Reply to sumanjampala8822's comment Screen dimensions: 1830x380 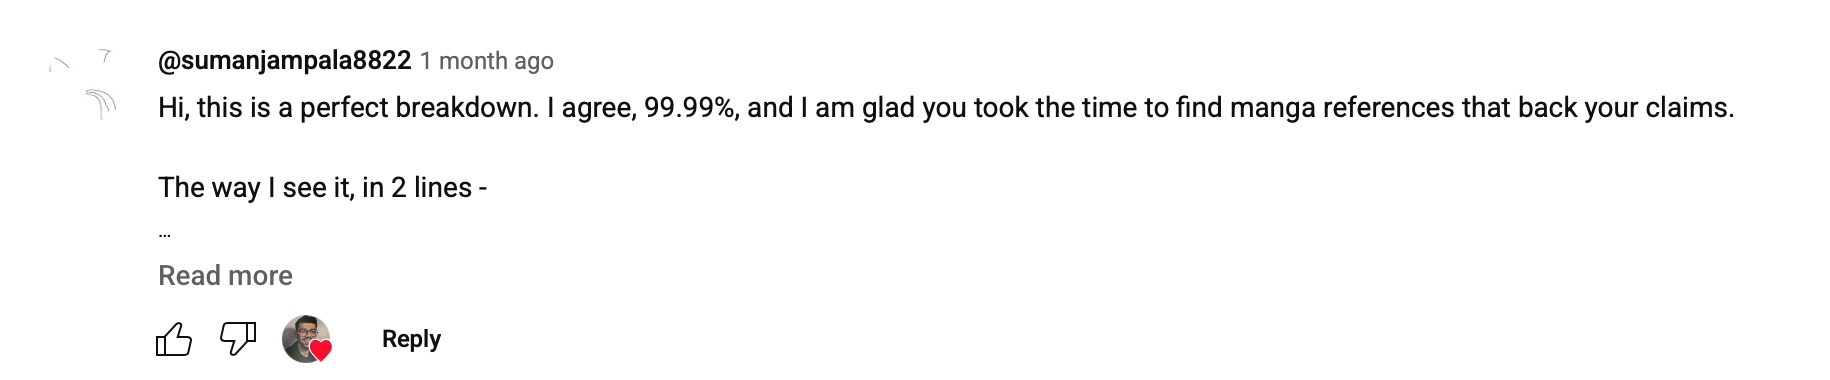411,339
